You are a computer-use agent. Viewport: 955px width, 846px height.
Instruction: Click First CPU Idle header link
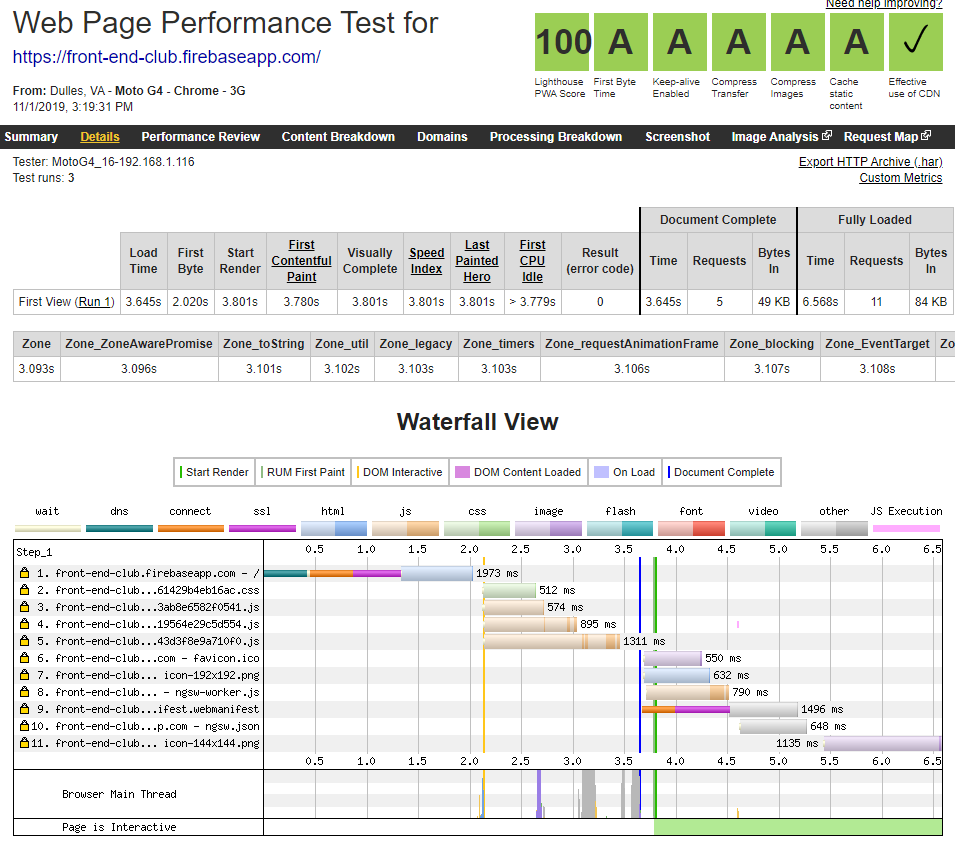point(532,261)
